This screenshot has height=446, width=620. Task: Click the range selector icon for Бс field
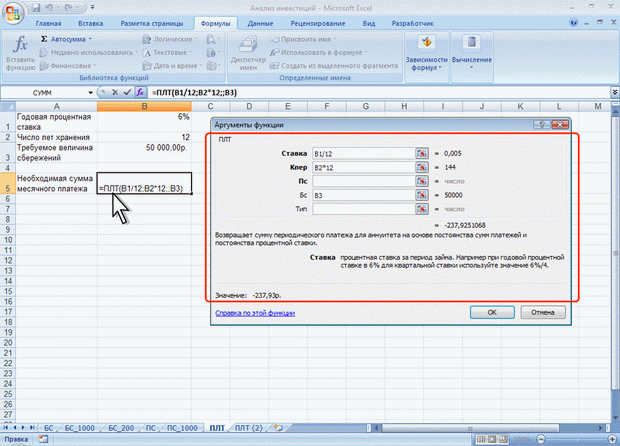(x=422, y=196)
